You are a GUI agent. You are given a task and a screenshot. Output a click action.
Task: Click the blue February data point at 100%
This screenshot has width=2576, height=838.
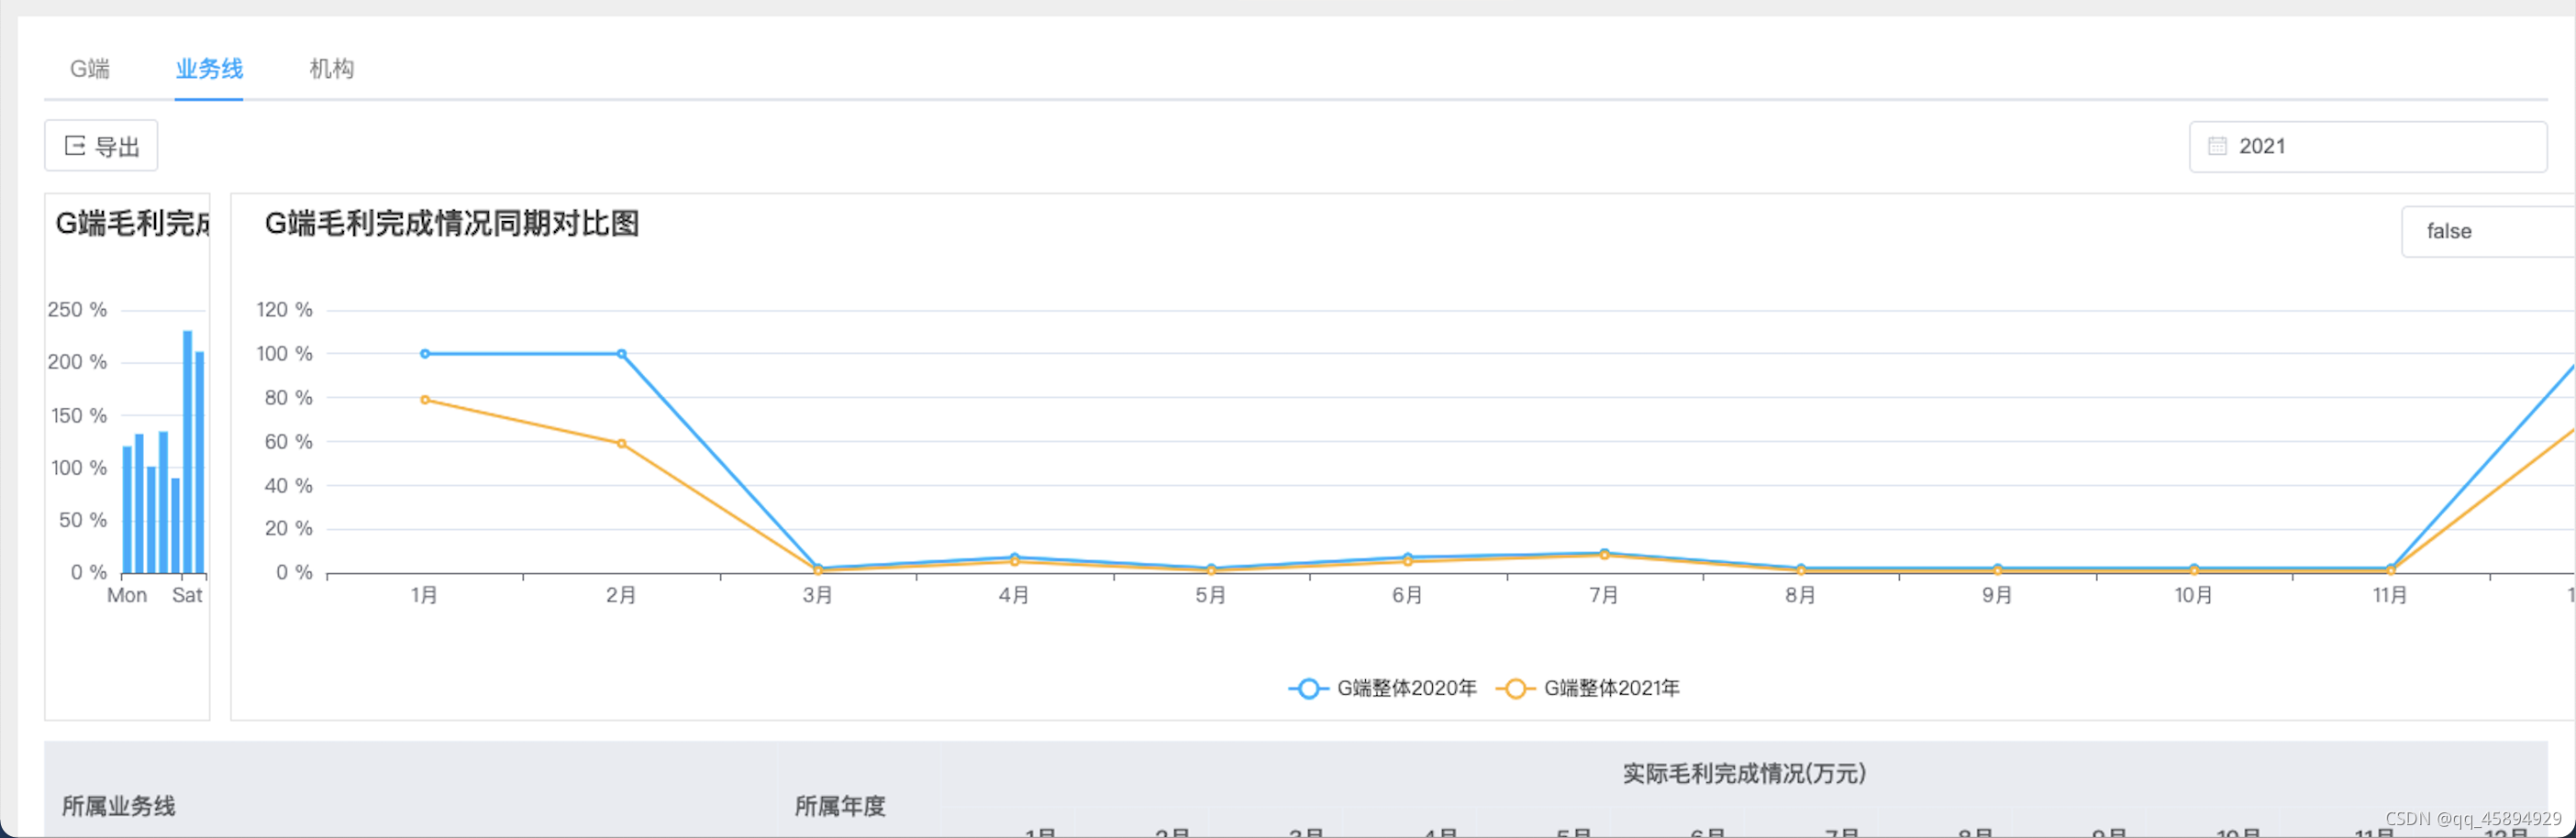pyautogui.click(x=621, y=353)
